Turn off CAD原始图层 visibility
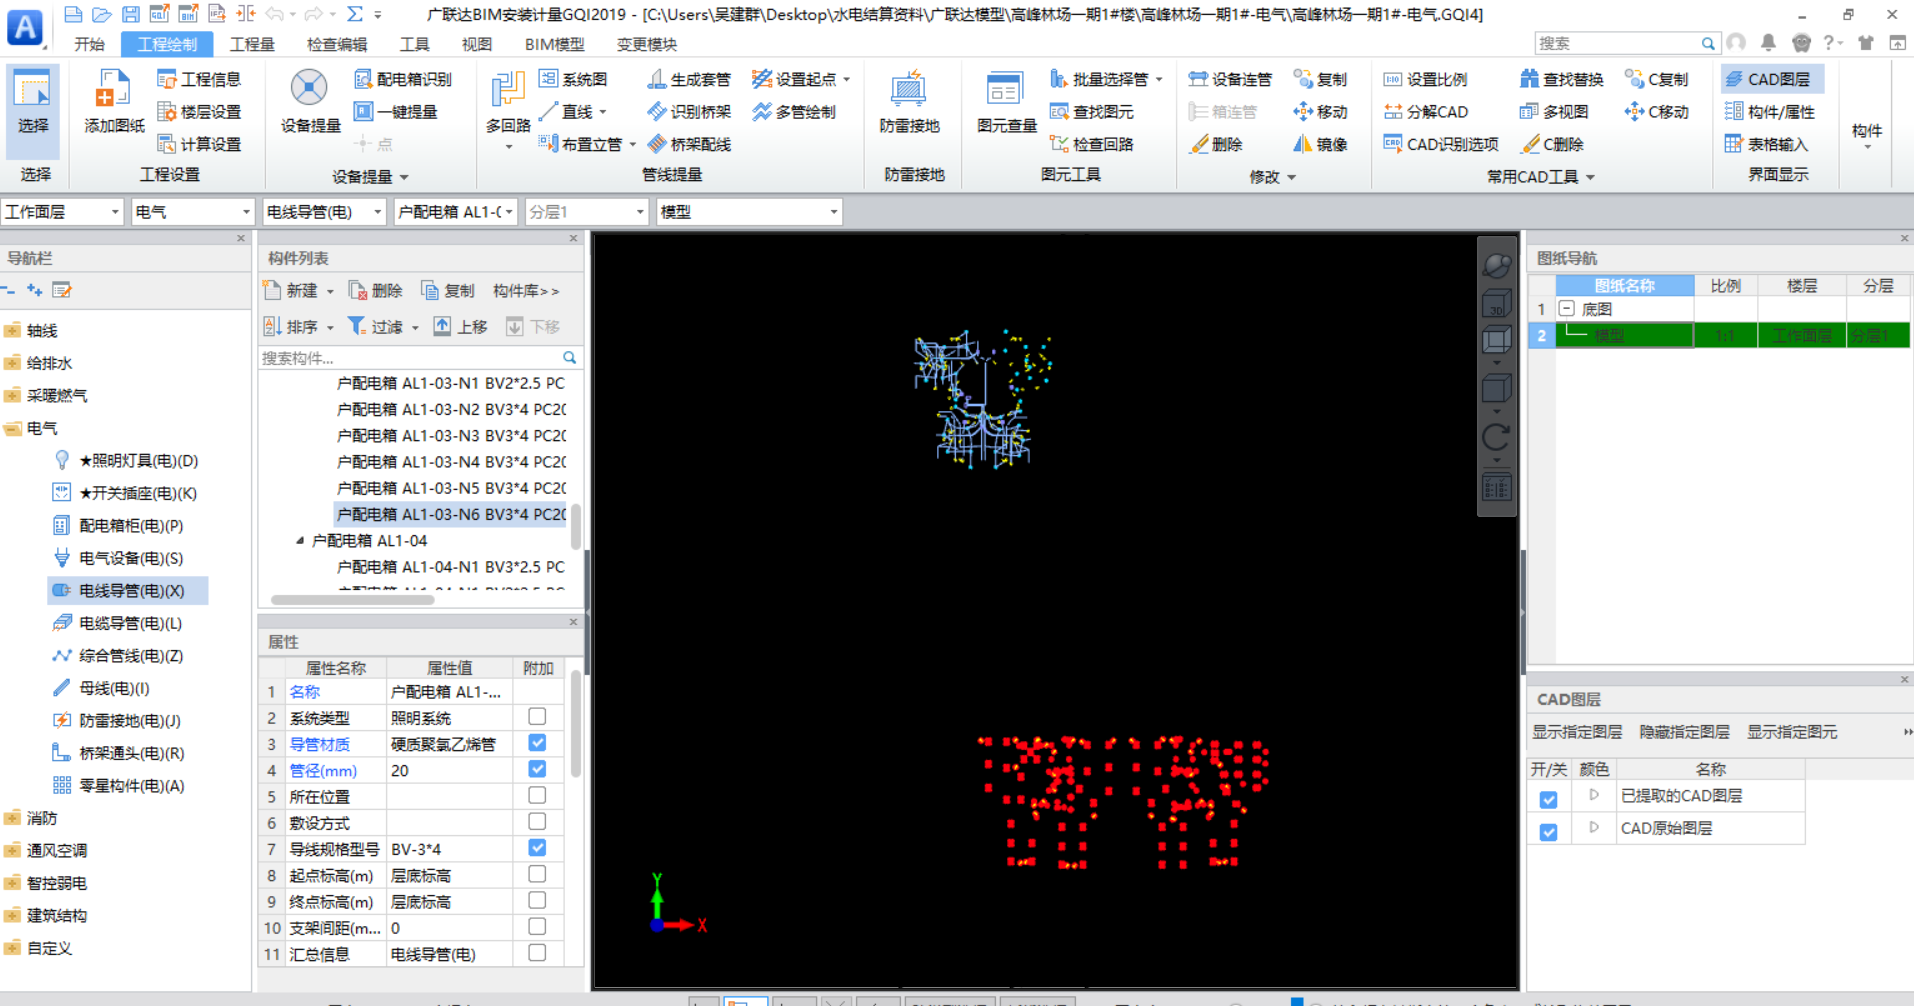 [1548, 831]
